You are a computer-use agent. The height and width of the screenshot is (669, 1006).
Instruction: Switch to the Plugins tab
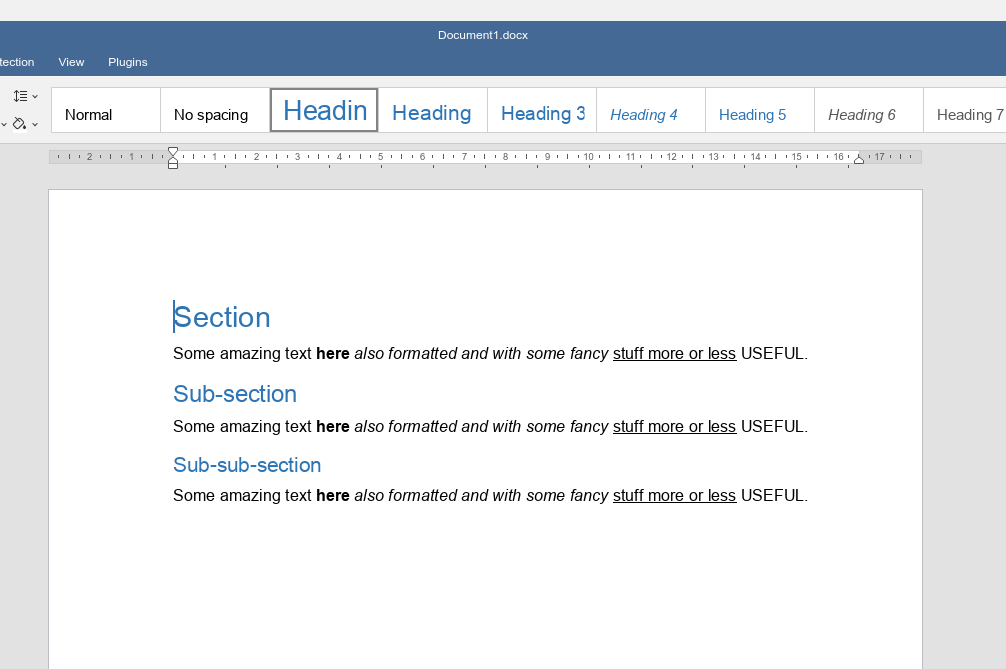coord(128,62)
